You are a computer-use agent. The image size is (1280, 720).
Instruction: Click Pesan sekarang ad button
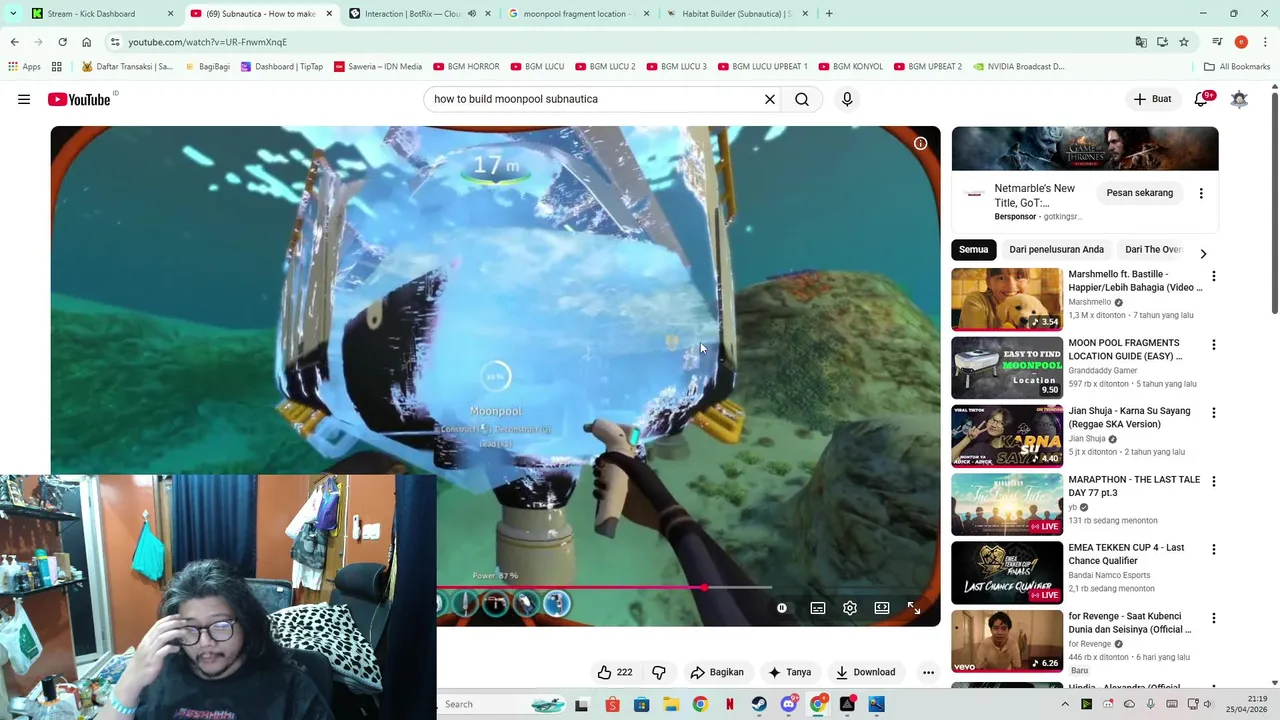[x=1140, y=193]
